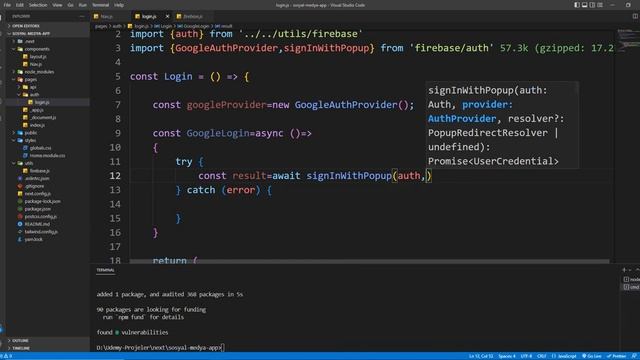Open firebase.js file icon in utils

[25, 171]
